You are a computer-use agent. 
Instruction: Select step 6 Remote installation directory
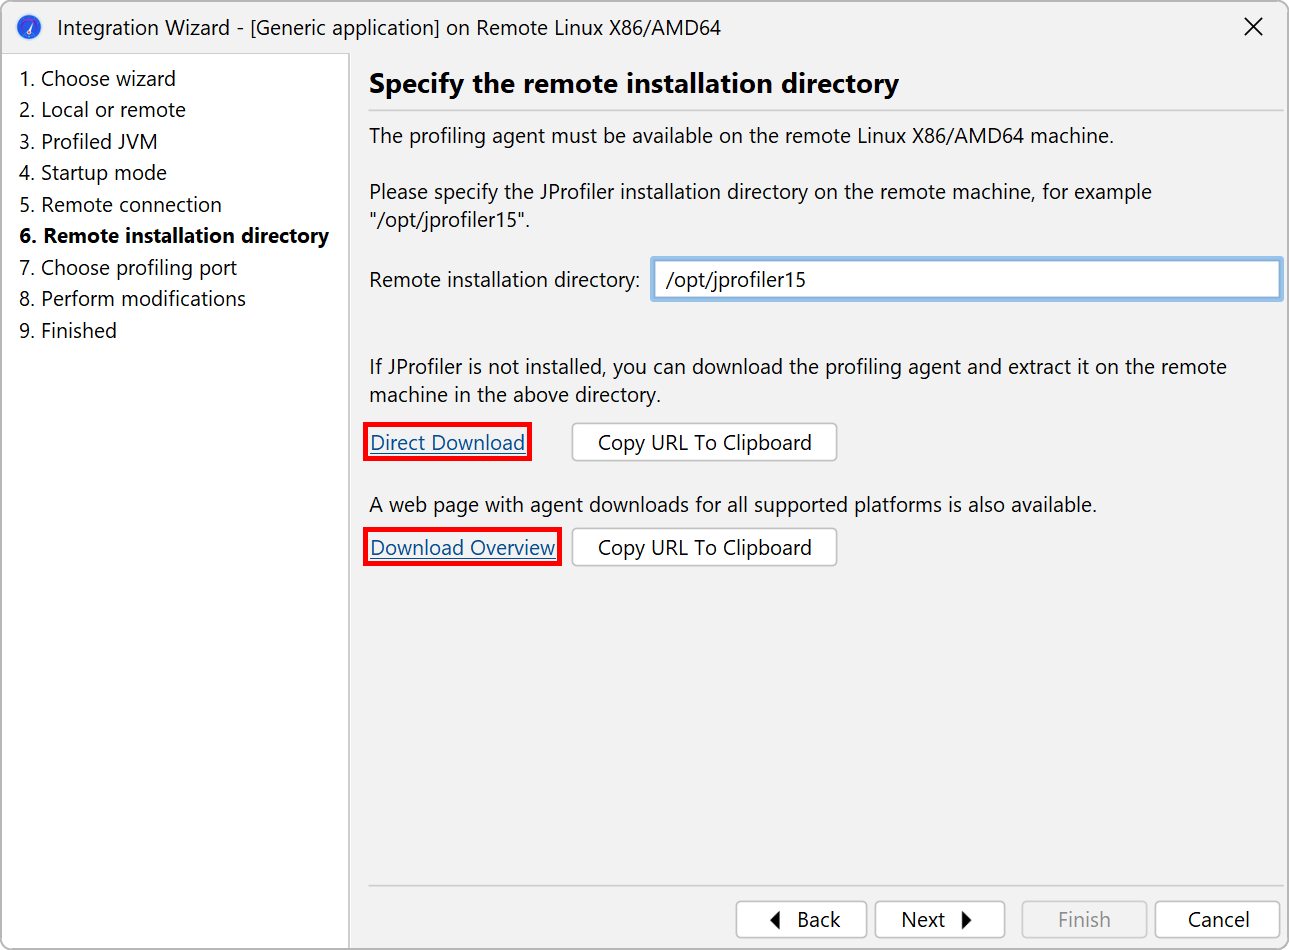pos(174,236)
